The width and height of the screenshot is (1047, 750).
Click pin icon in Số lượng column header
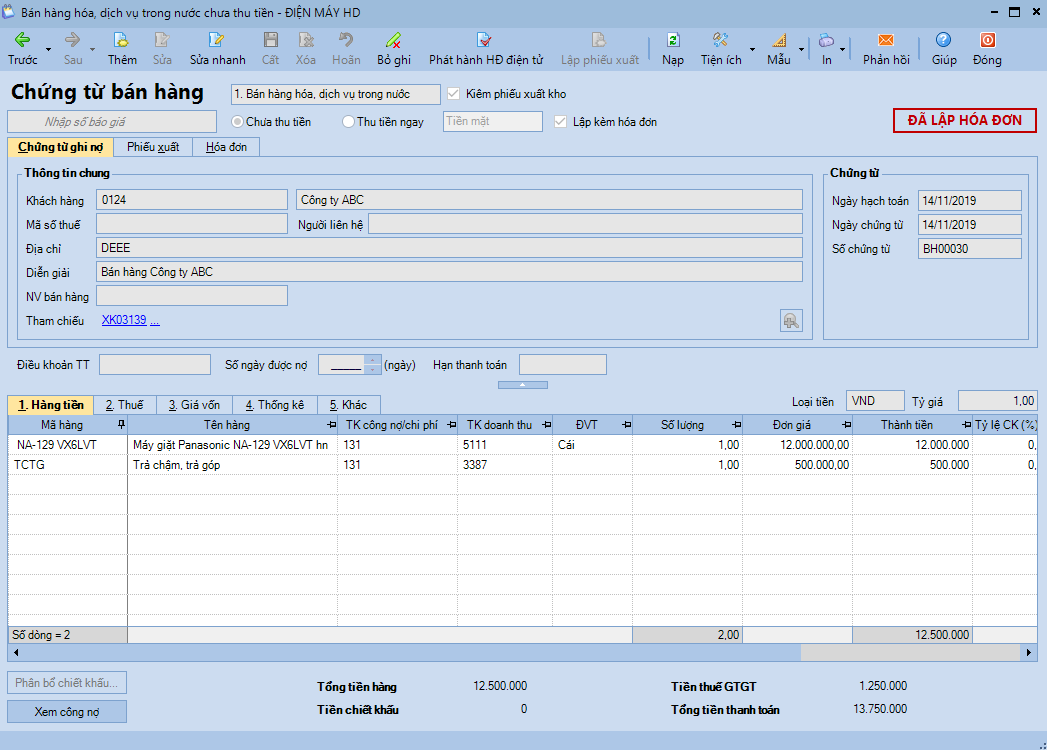pos(736,425)
